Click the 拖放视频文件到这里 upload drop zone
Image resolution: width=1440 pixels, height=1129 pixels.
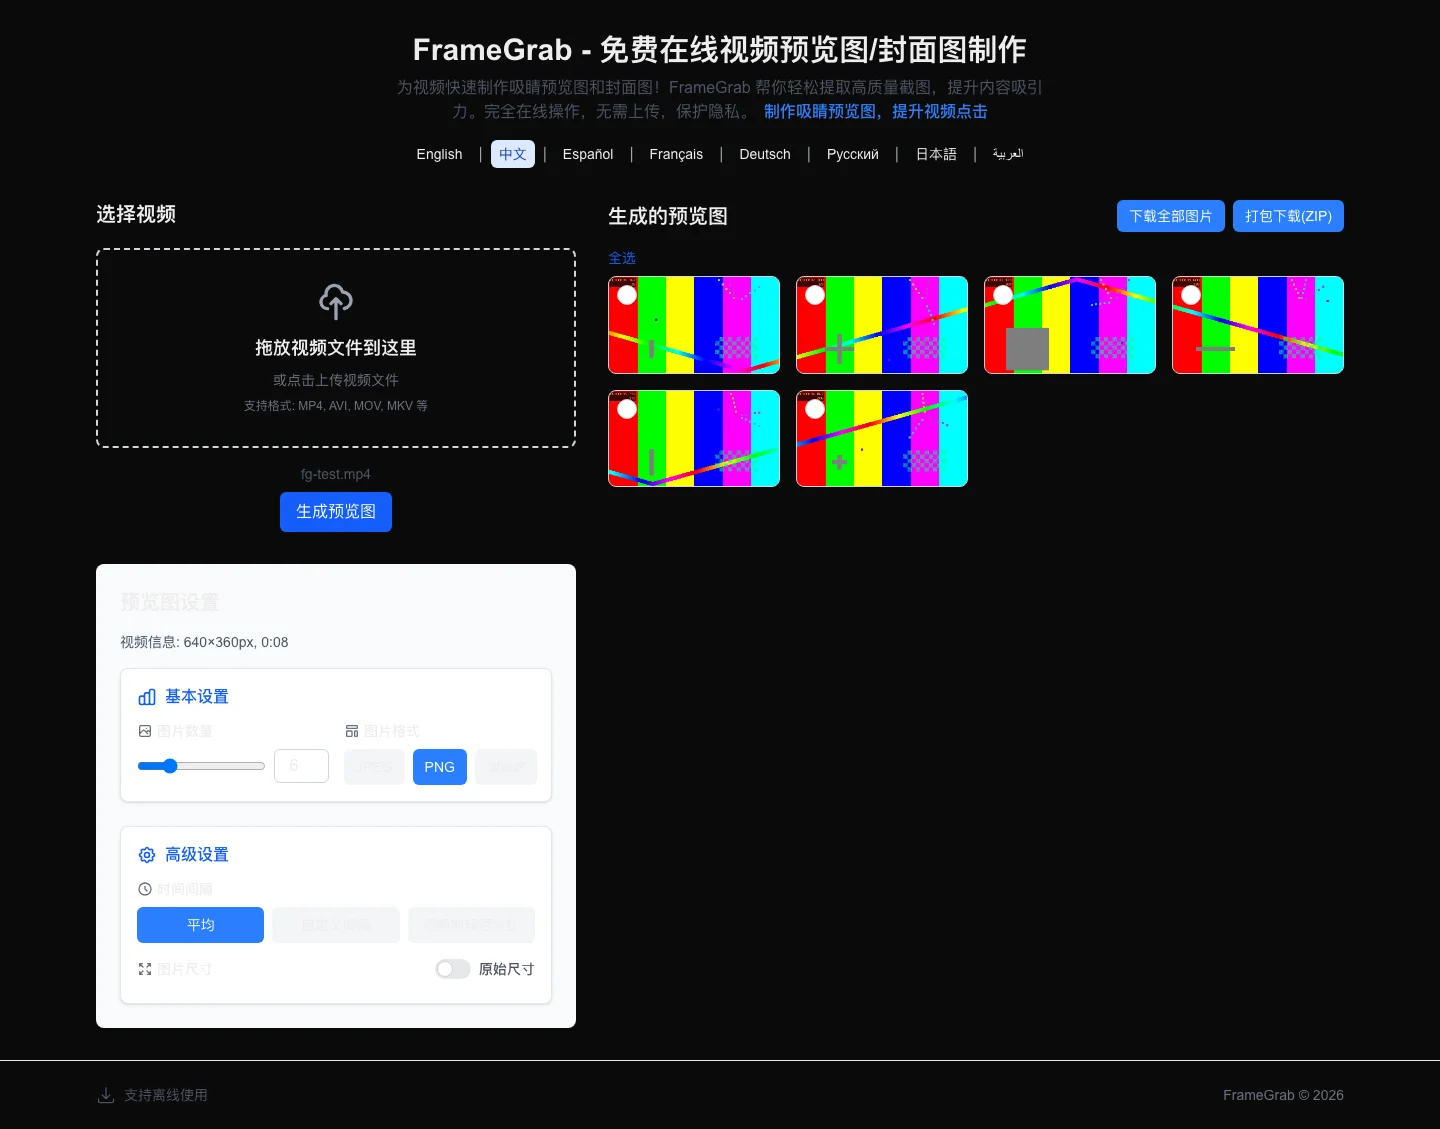pos(336,348)
